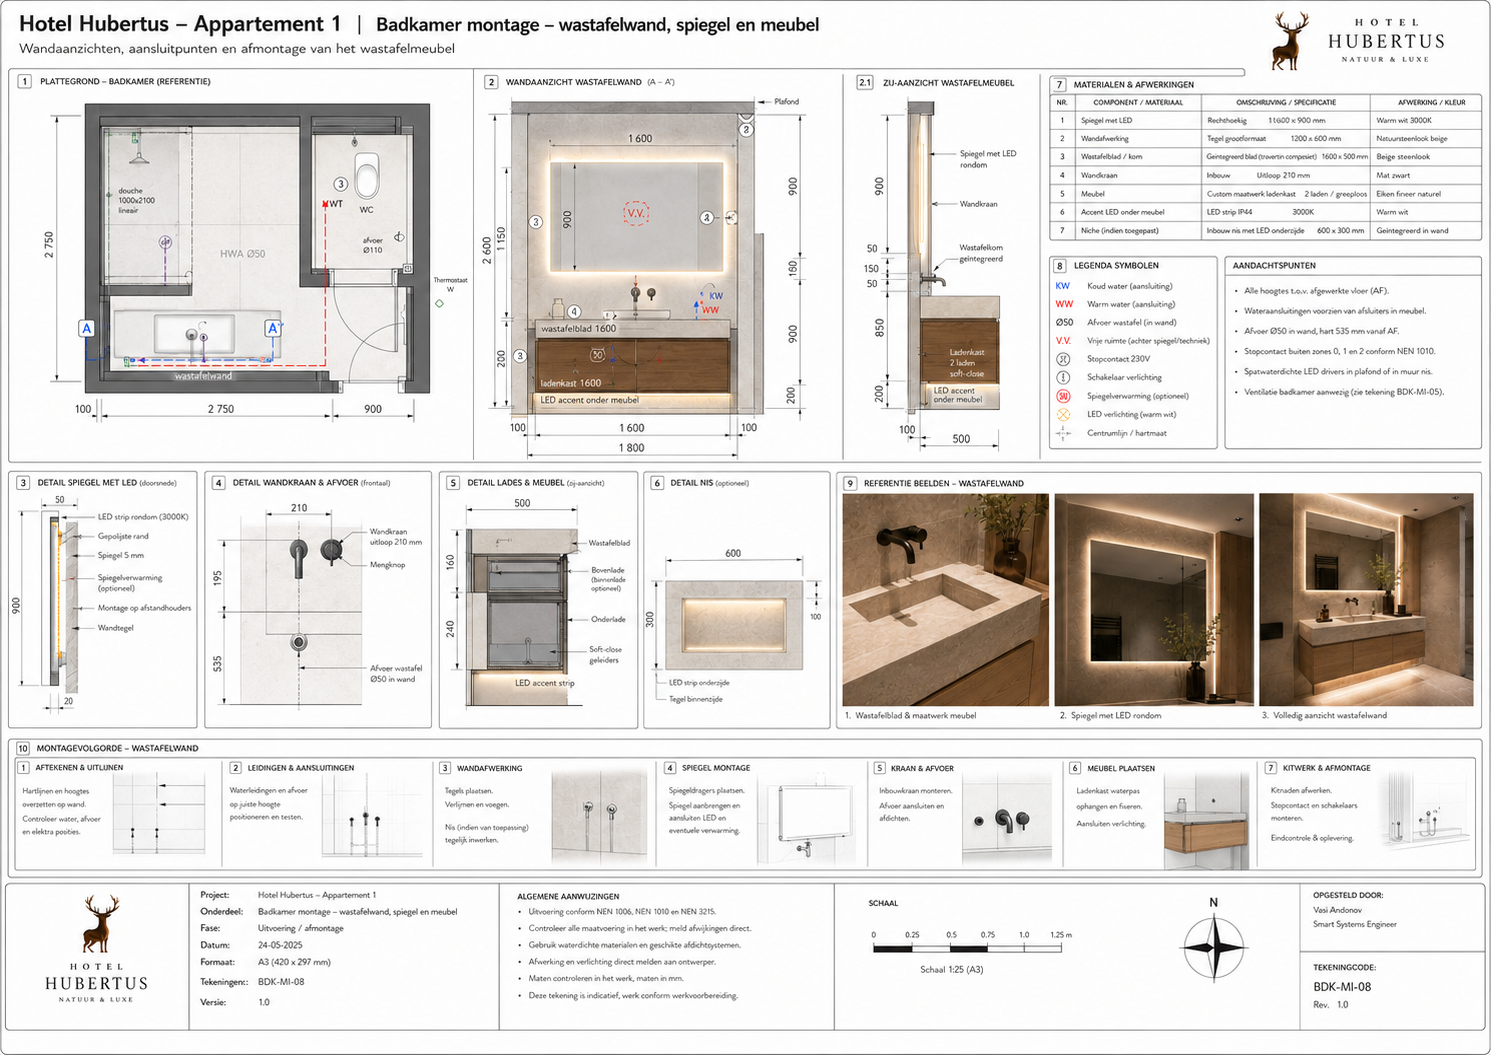Click the Hotel Hubertus deer logo top right
The width and height of the screenshot is (1491, 1055).
click(1290, 41)
